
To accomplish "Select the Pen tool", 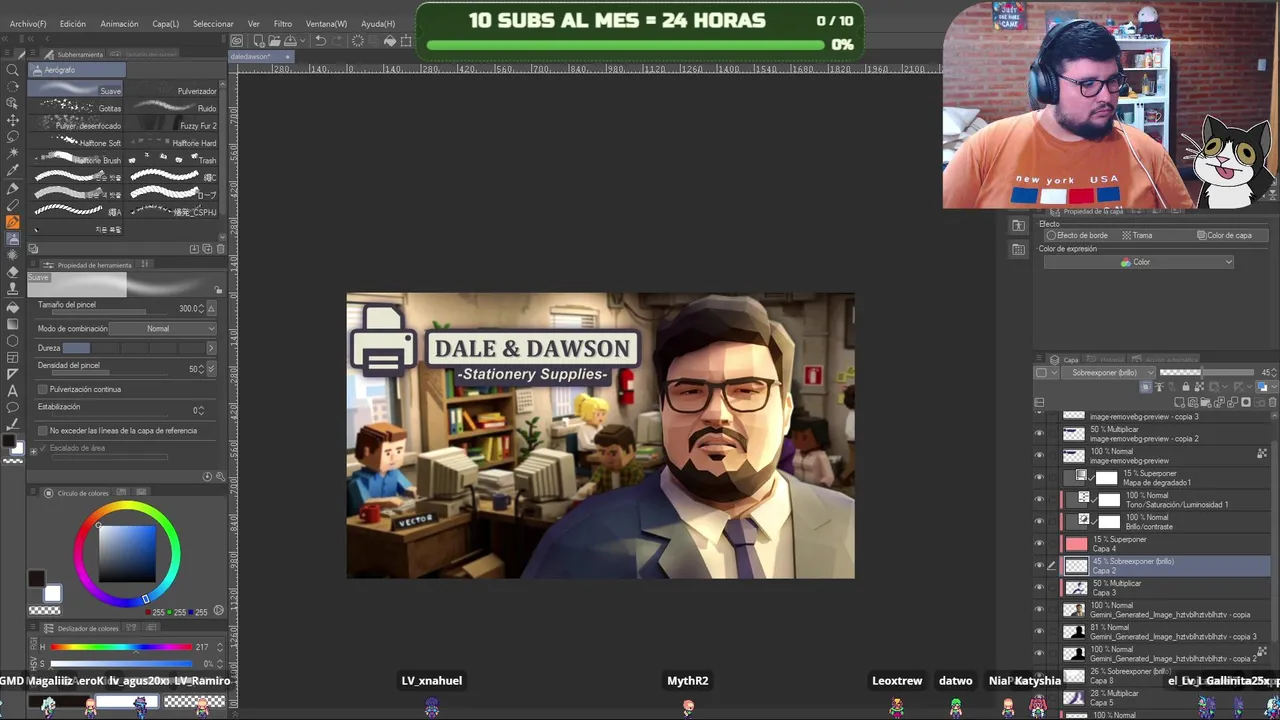I will tap(13, 190).
